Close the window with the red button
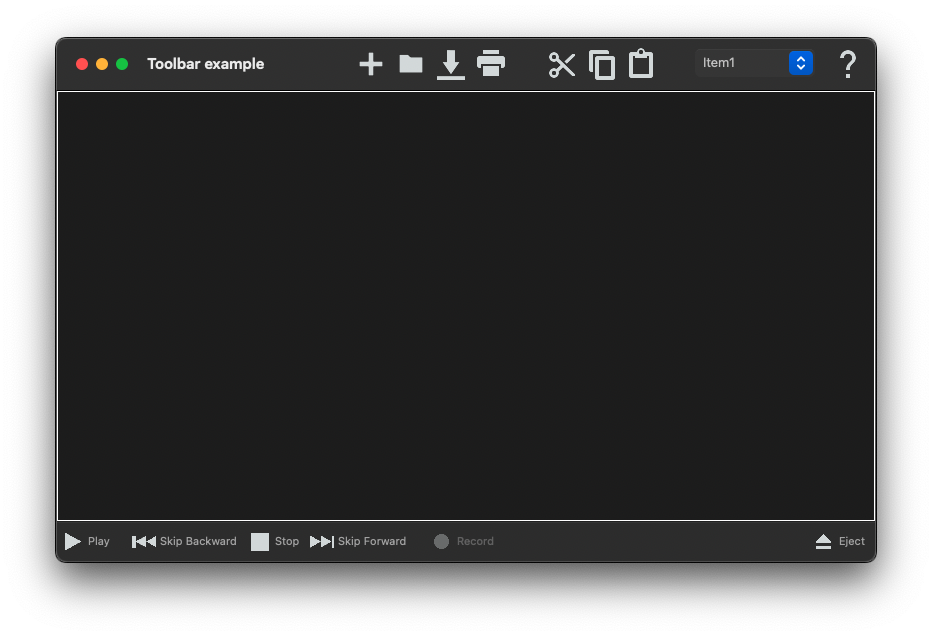932x636 pixels. tap(82, 64)
